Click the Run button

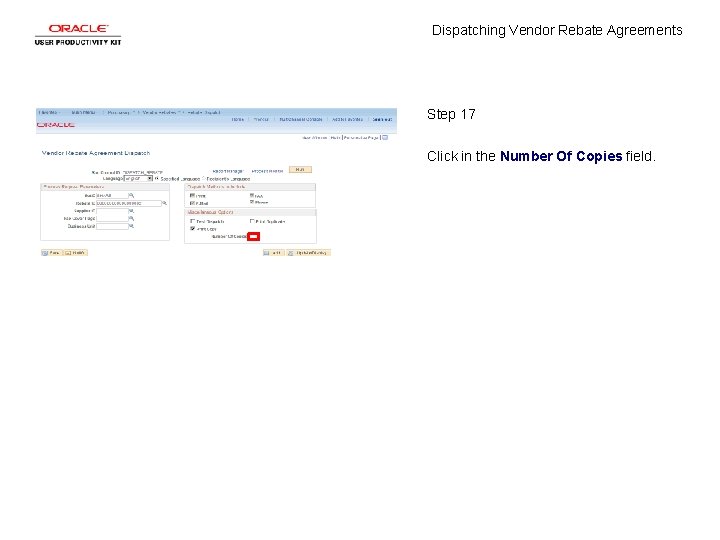[300, 169]
